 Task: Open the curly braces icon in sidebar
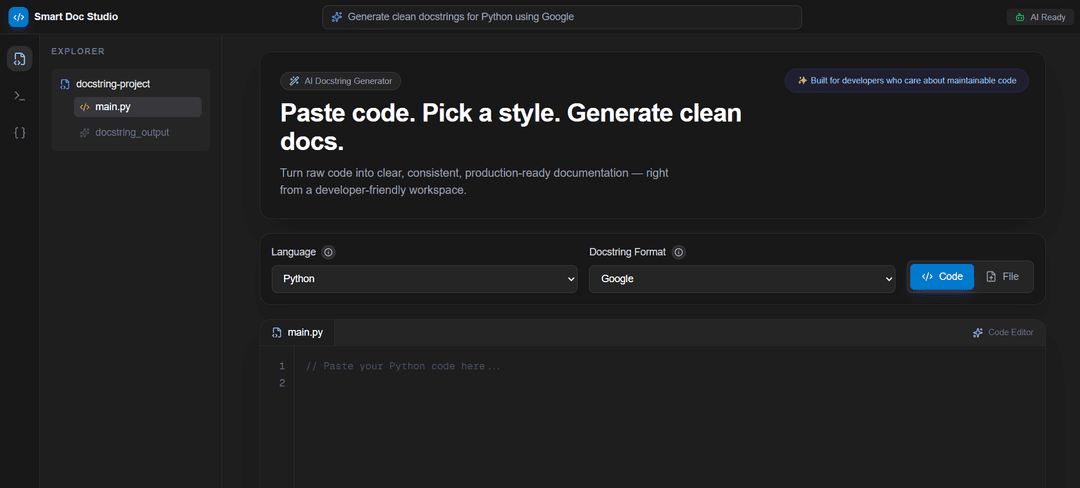[x=19, y=132]
